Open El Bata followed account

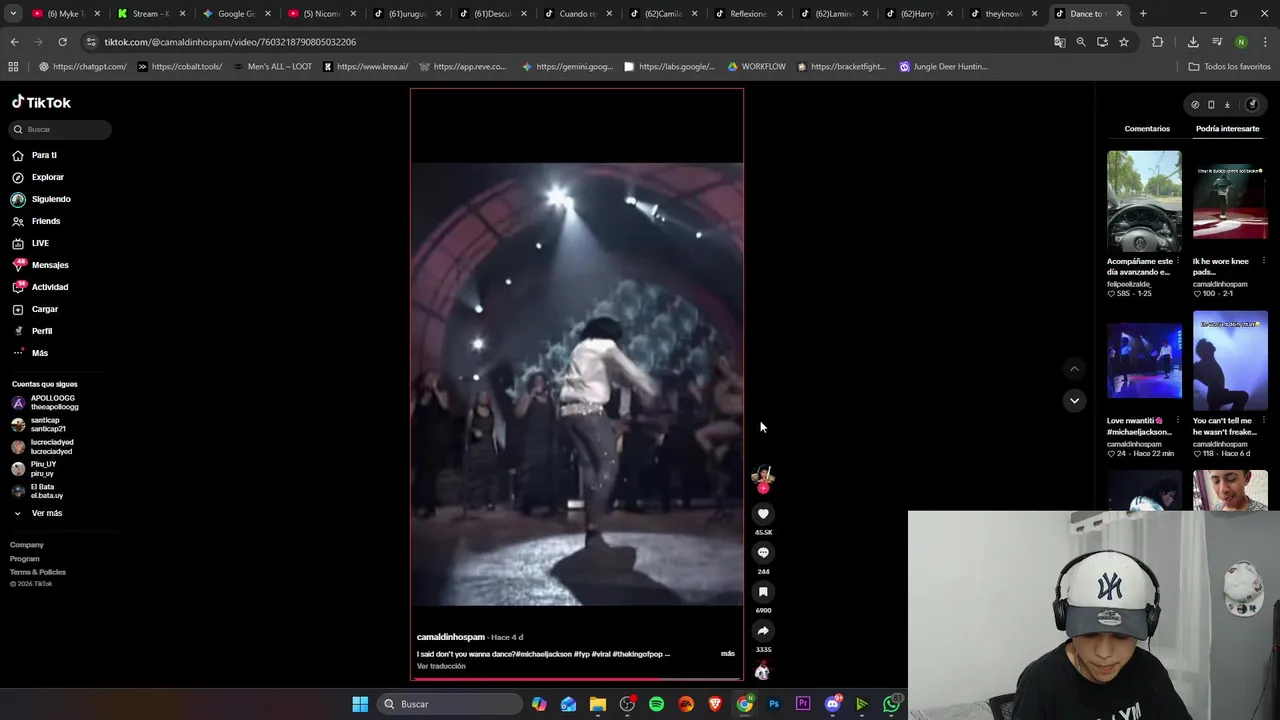coord(47,491)
